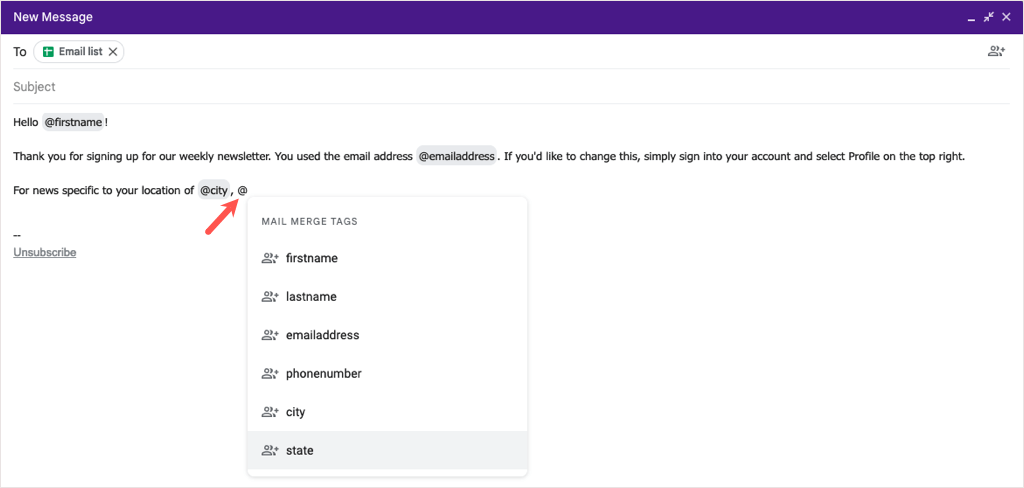Choose the emailaddress merge tag
Screen dimensions: 1024x488
[x=322, y=335]
